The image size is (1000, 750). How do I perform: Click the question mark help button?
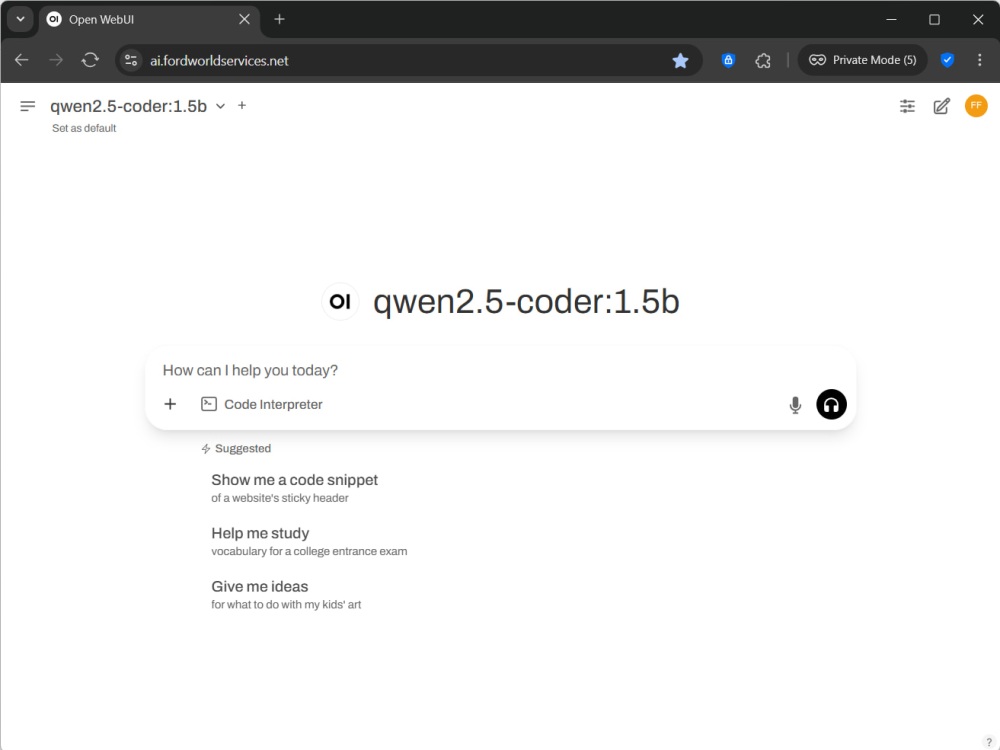click(x=989, y=741)
